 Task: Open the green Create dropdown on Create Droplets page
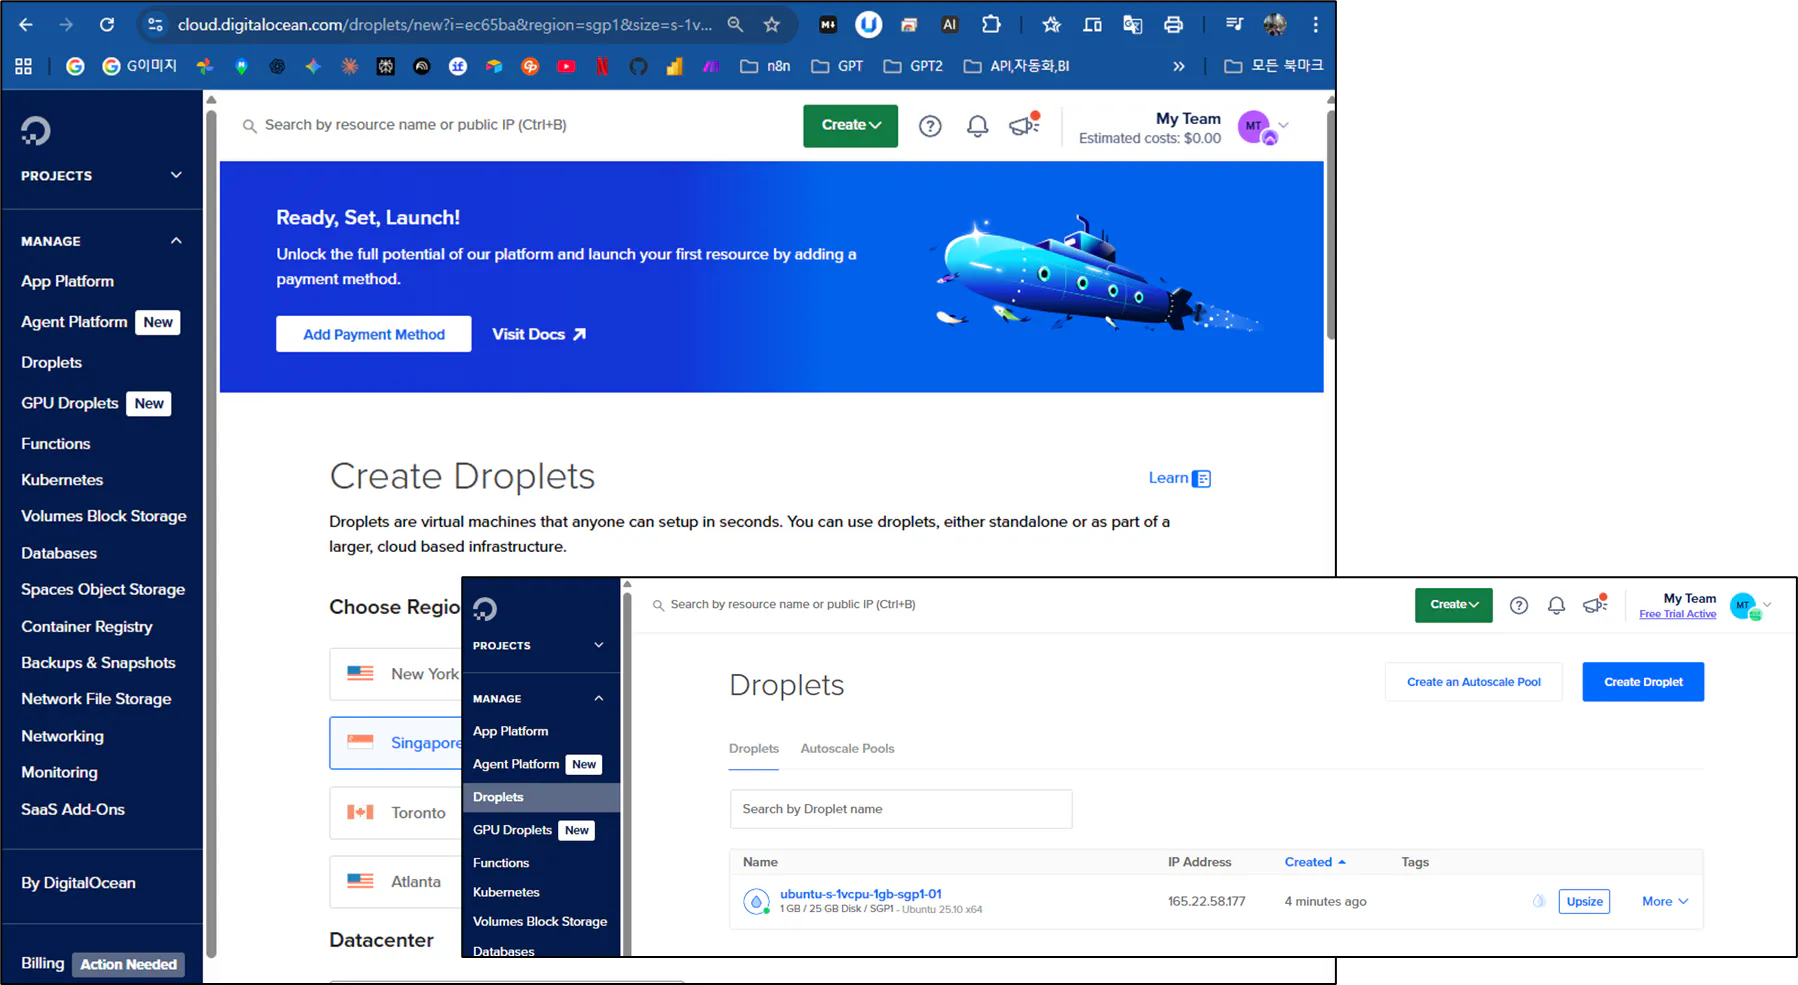(850, 126)
